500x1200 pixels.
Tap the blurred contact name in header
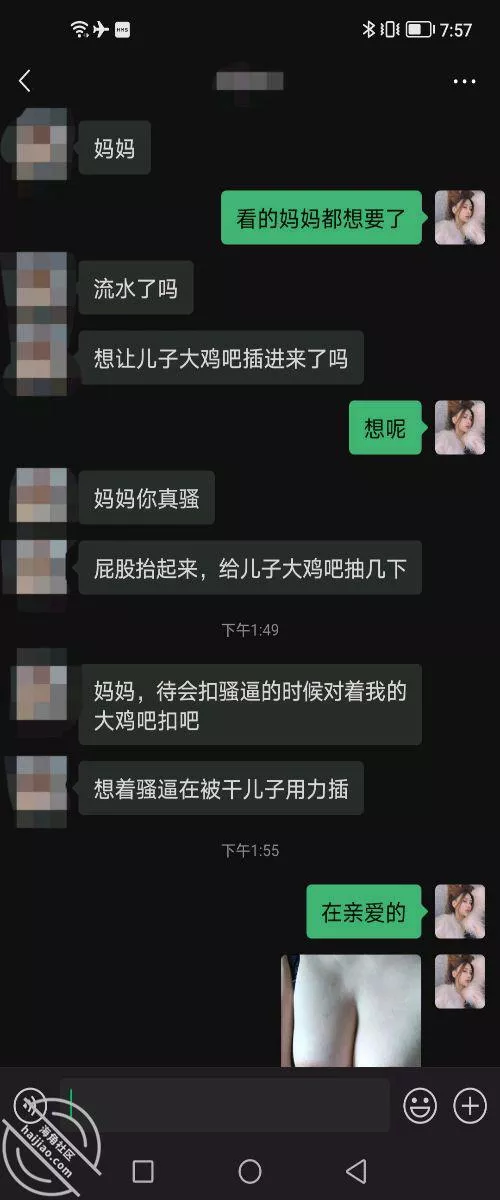click(250, 81)
